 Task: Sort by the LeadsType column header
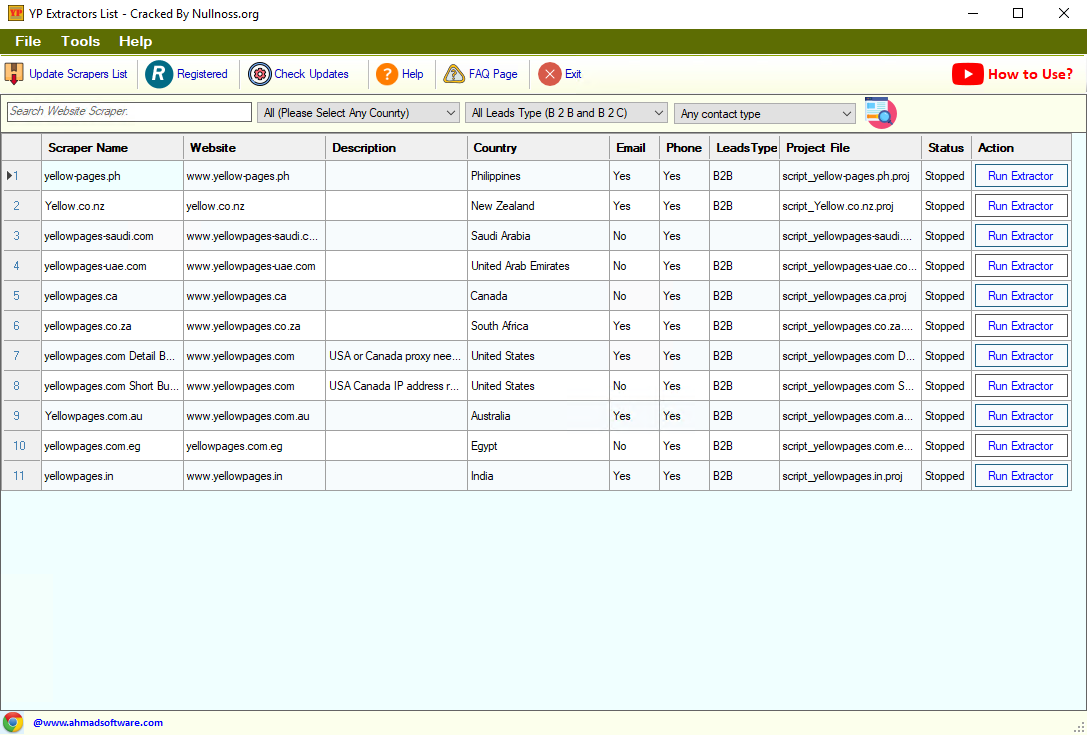point(745,148)
